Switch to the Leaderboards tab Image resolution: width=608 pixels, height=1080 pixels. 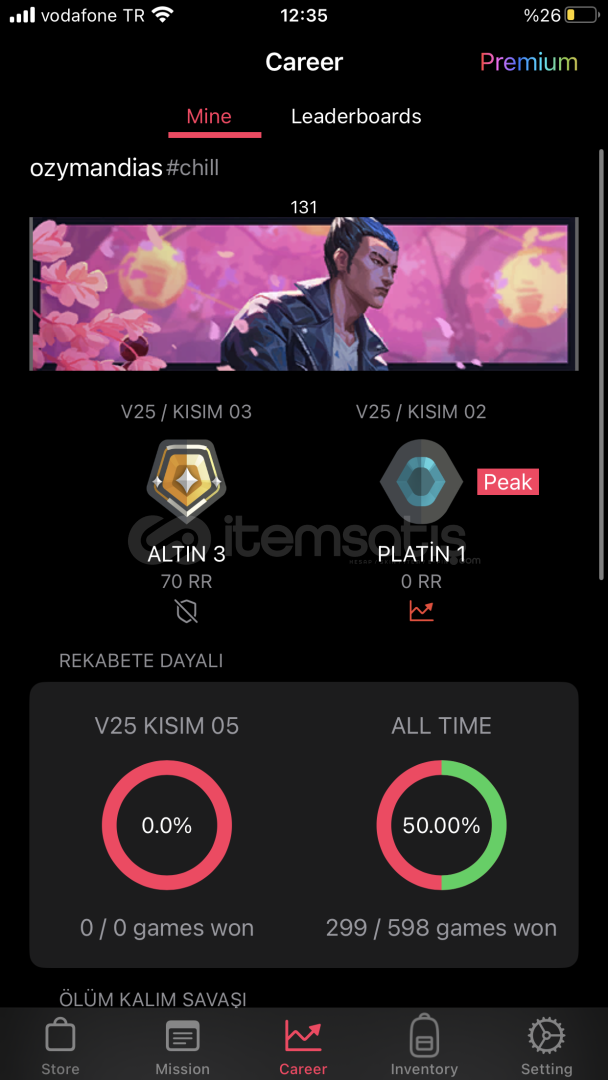click(356, 116)
